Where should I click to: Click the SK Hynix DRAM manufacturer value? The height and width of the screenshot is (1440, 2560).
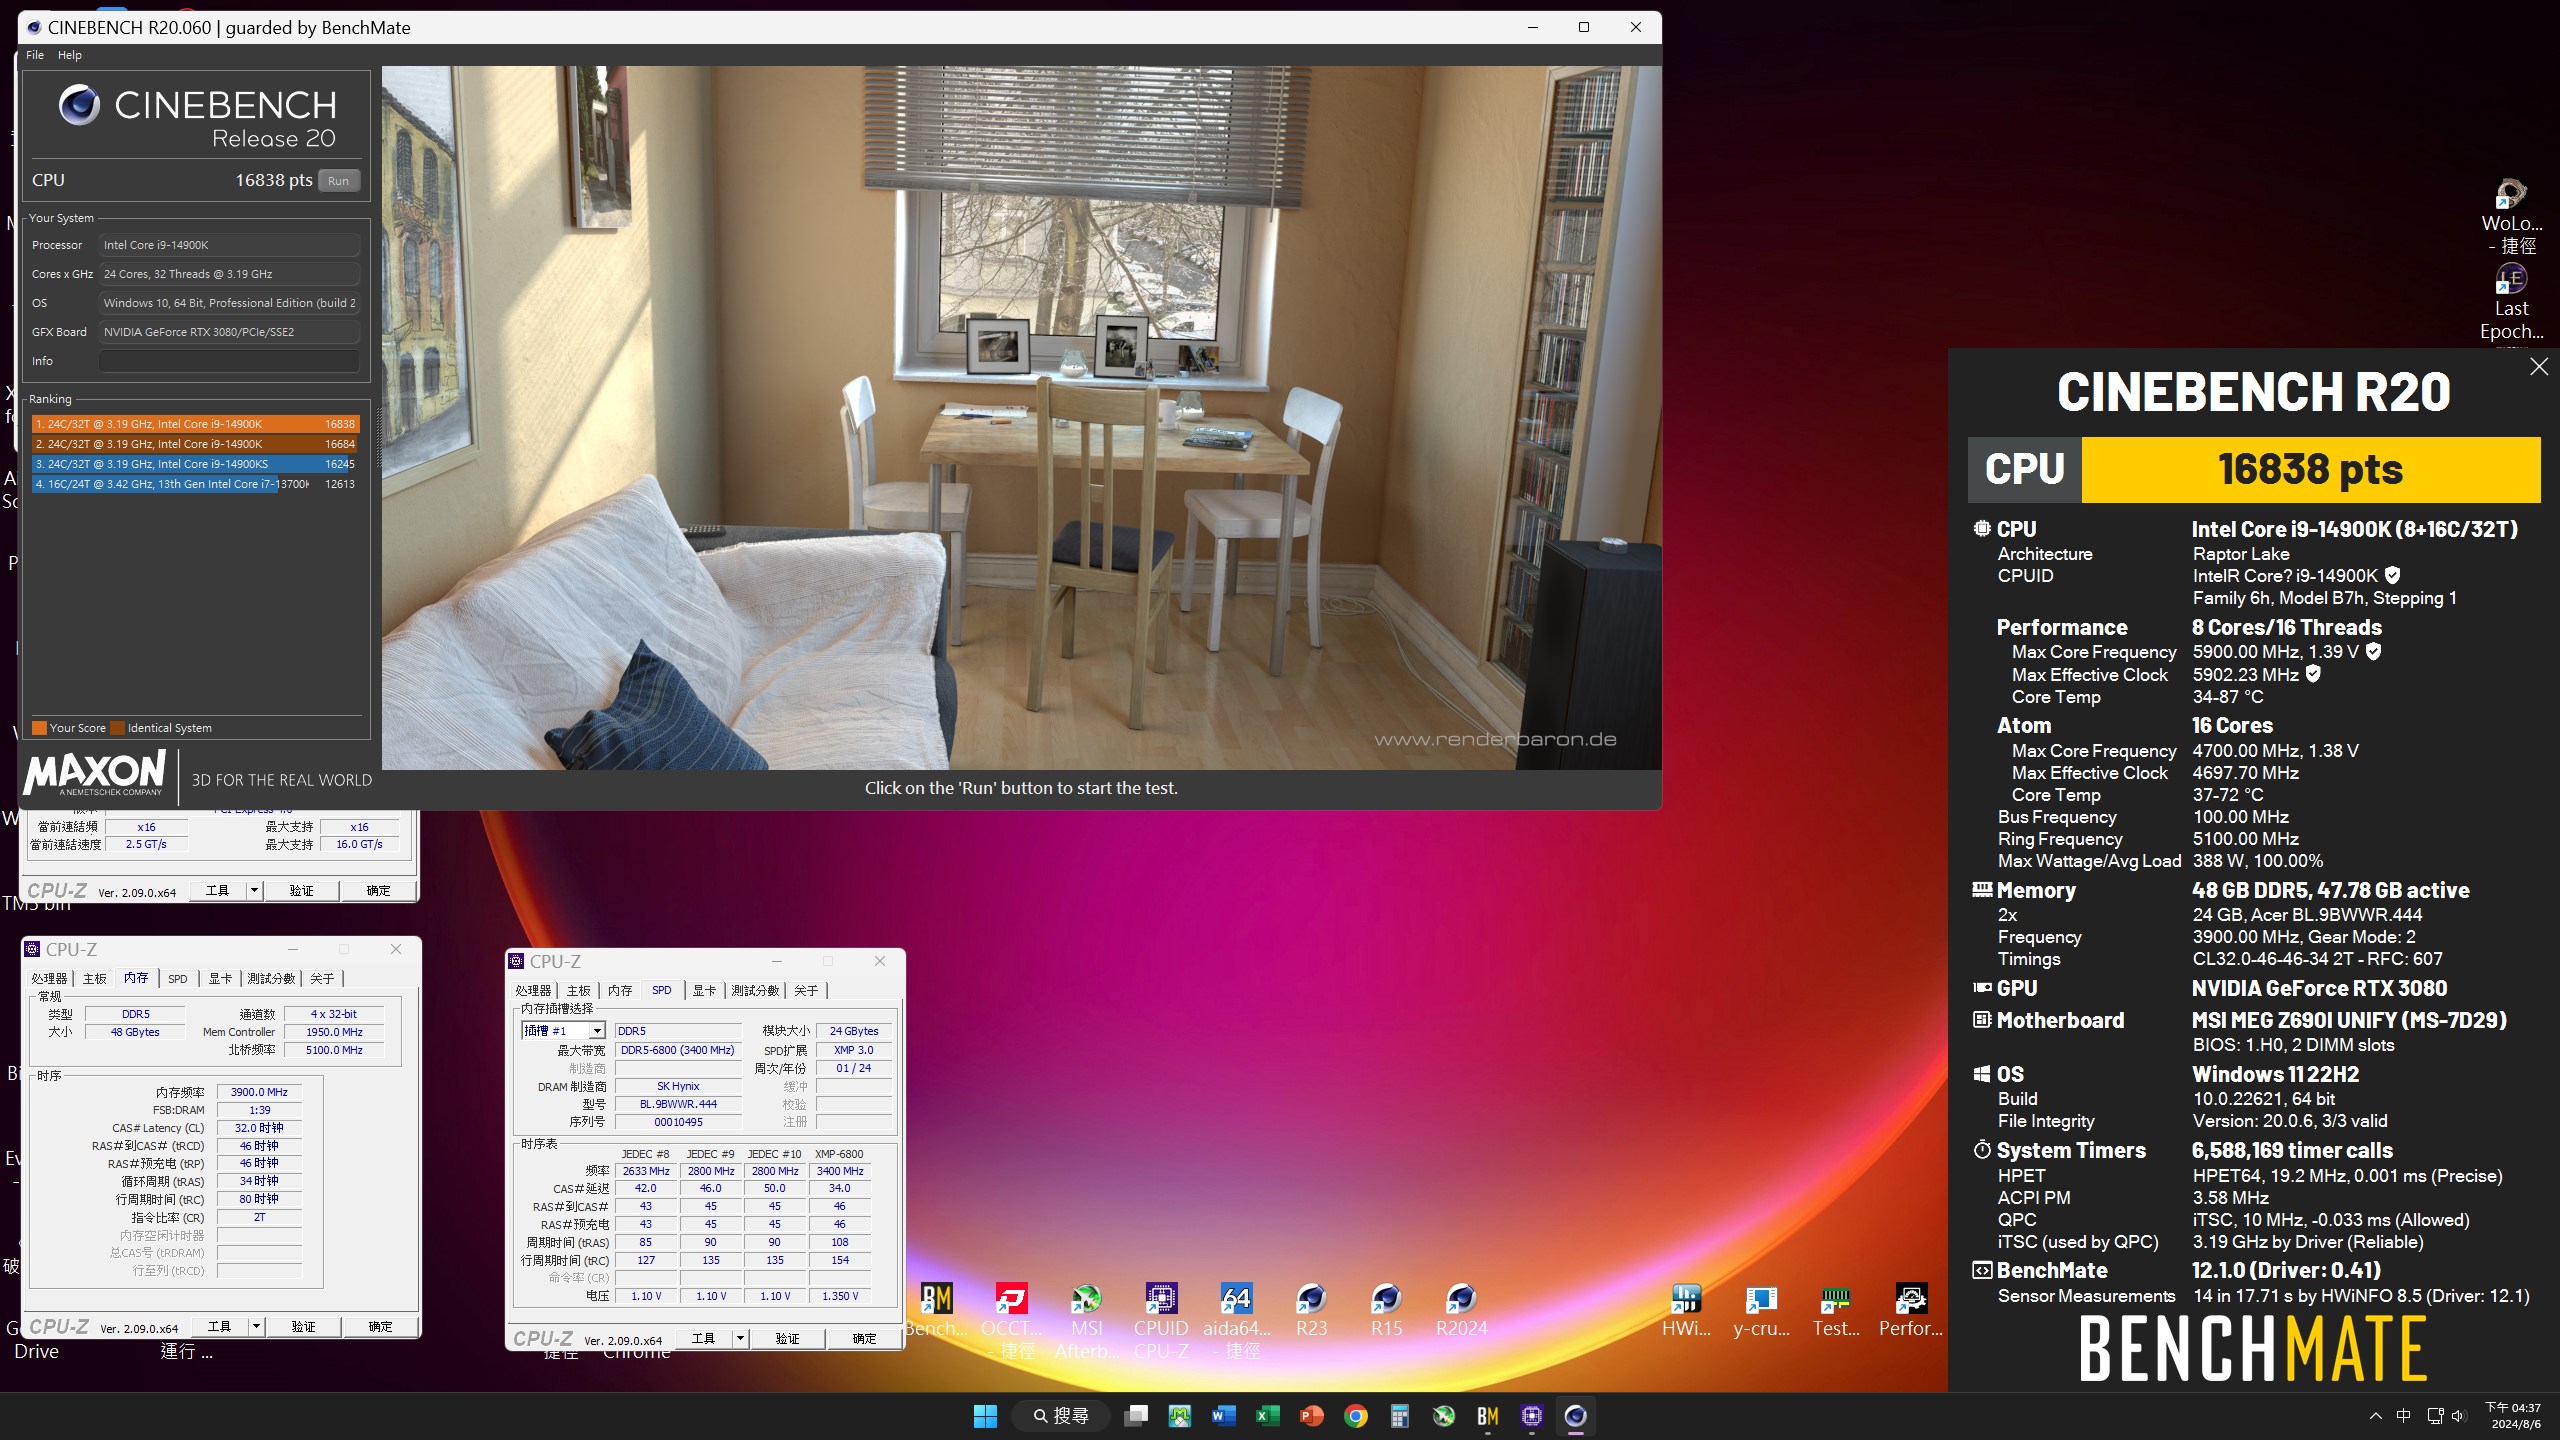point(678,1086)
